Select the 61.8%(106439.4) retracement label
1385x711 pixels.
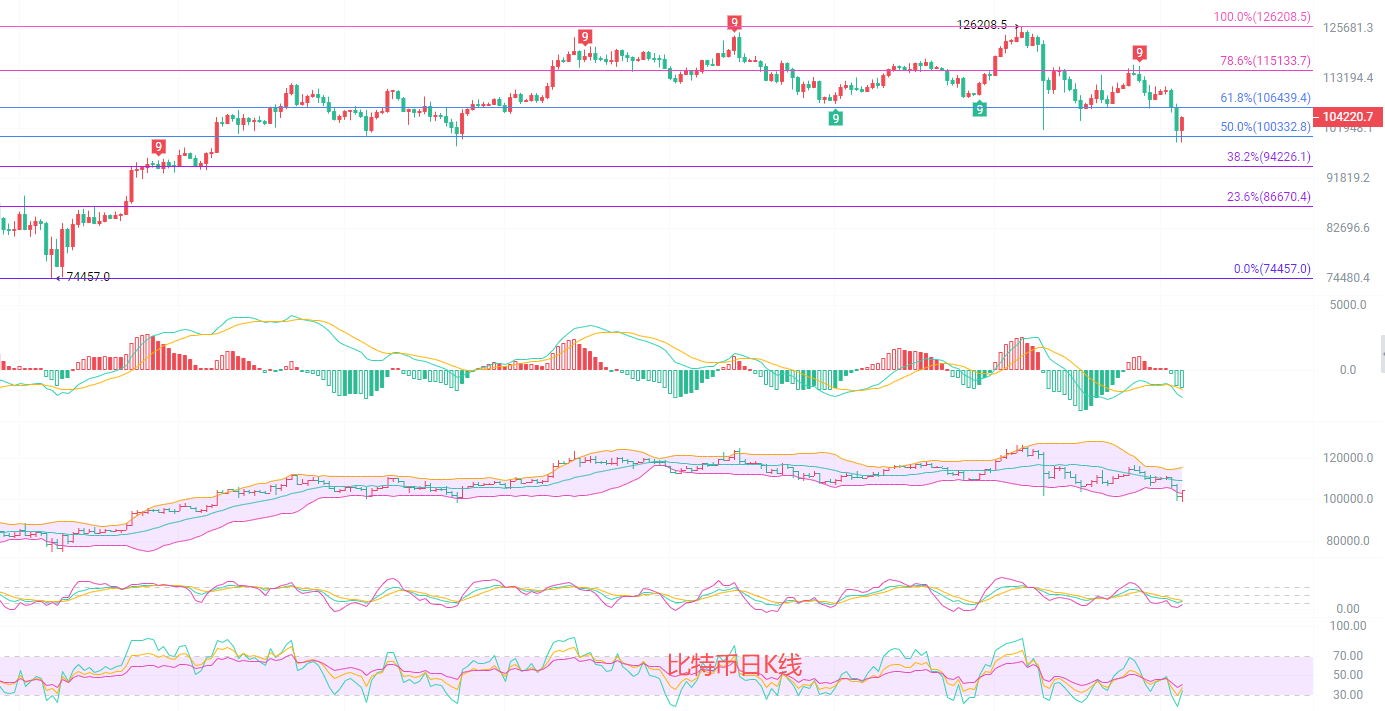click(1264, 98)
